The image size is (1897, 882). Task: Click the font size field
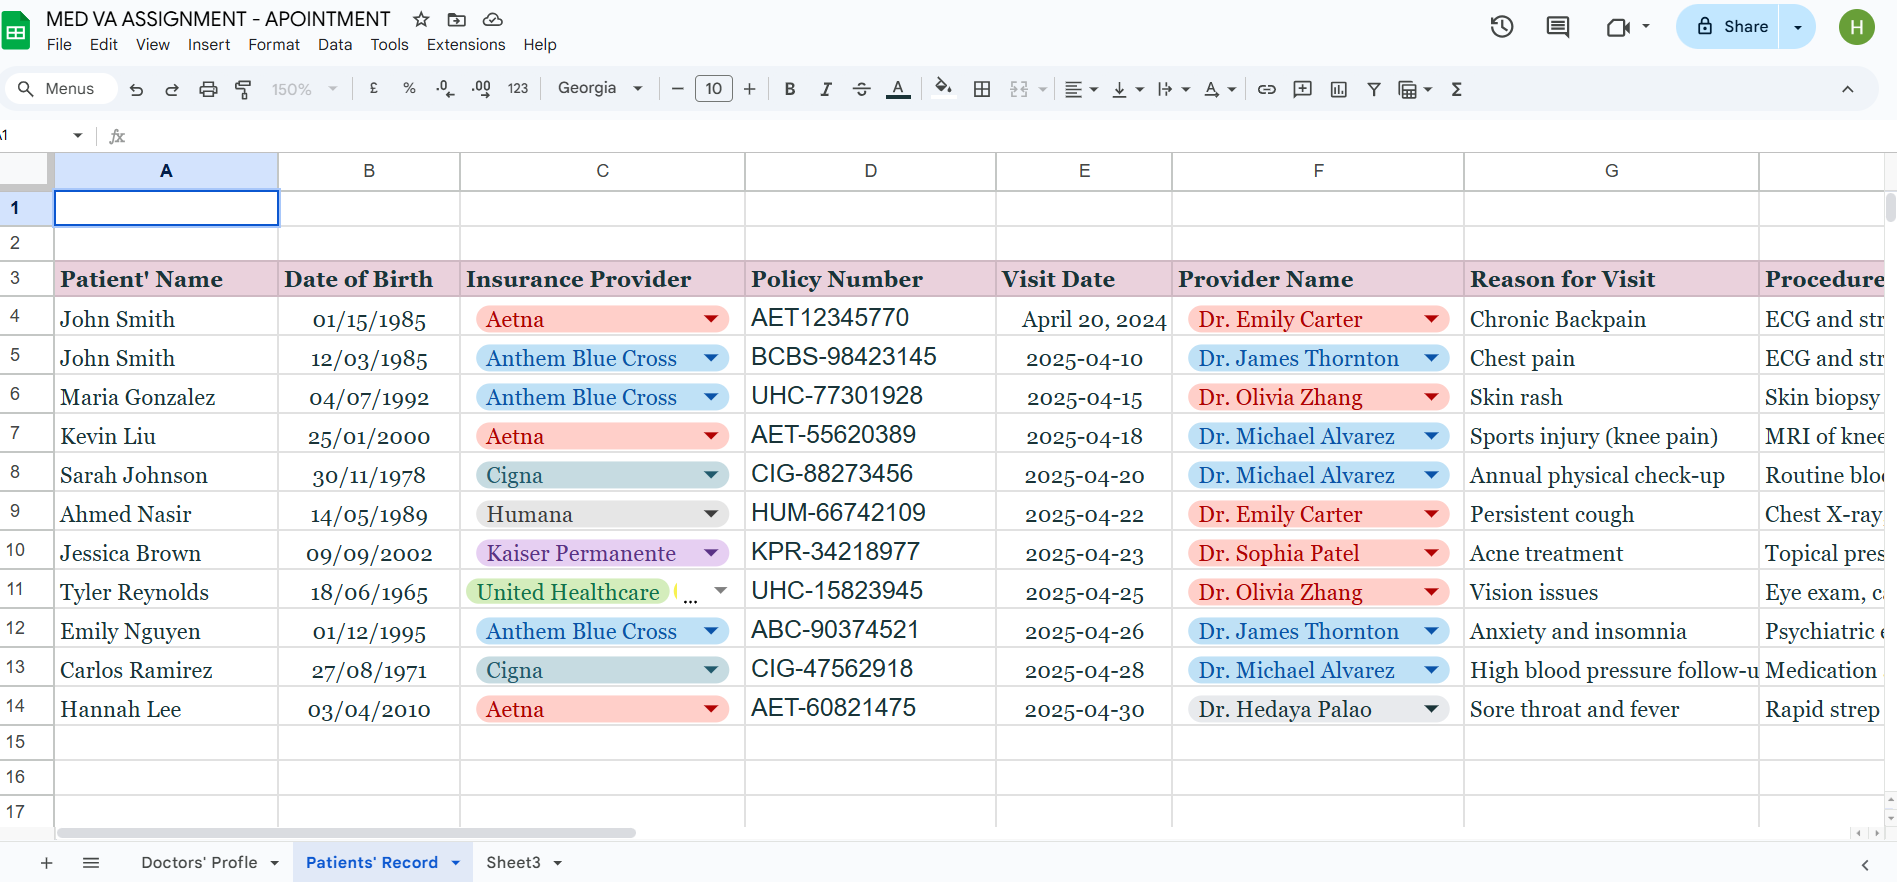pyautogui.click(x=713, y=89)
